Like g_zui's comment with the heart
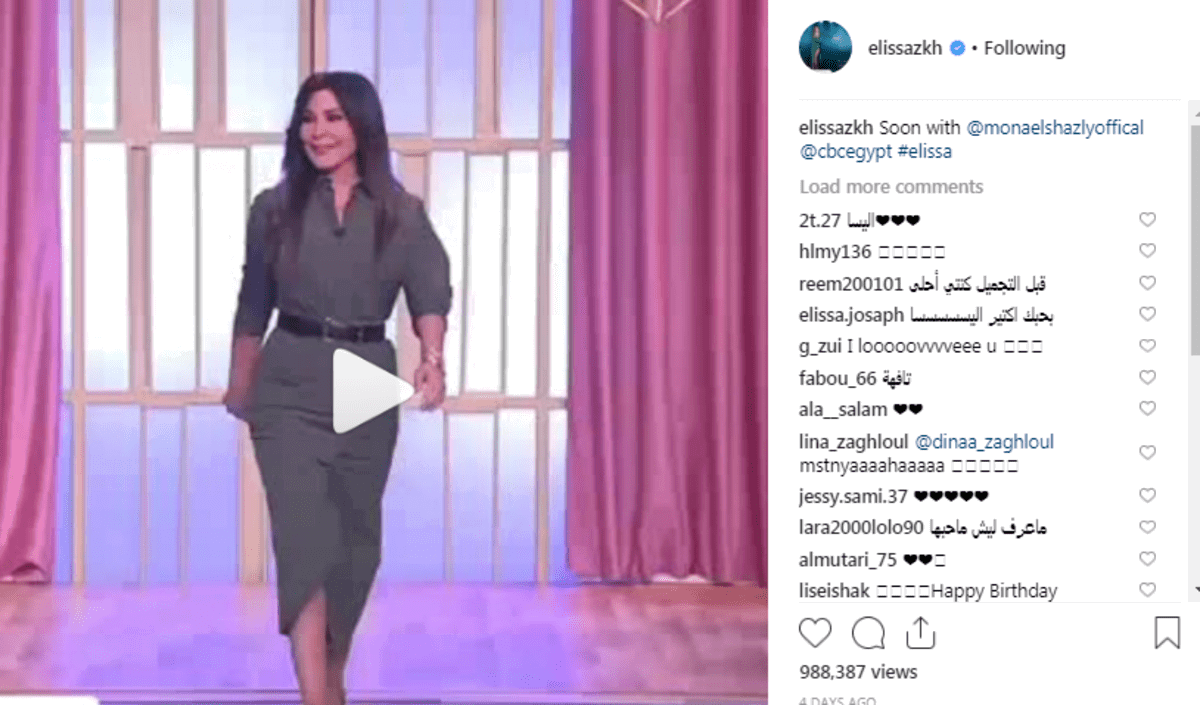The height and width of the screenshot is (705, 1200). (1148, 346)
